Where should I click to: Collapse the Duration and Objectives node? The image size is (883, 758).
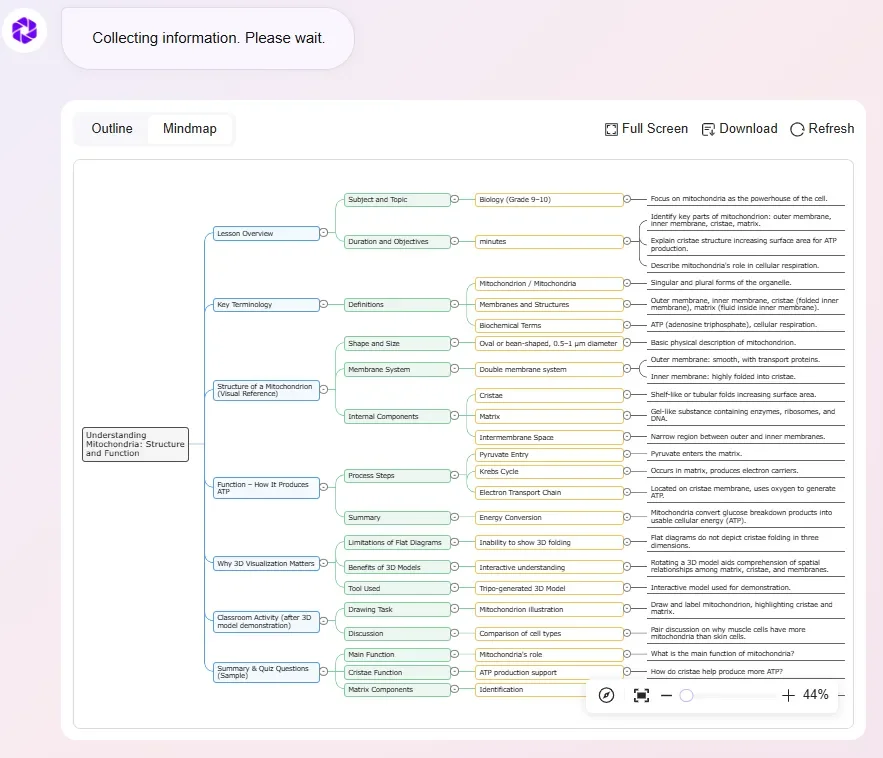(x=454, y=241)
